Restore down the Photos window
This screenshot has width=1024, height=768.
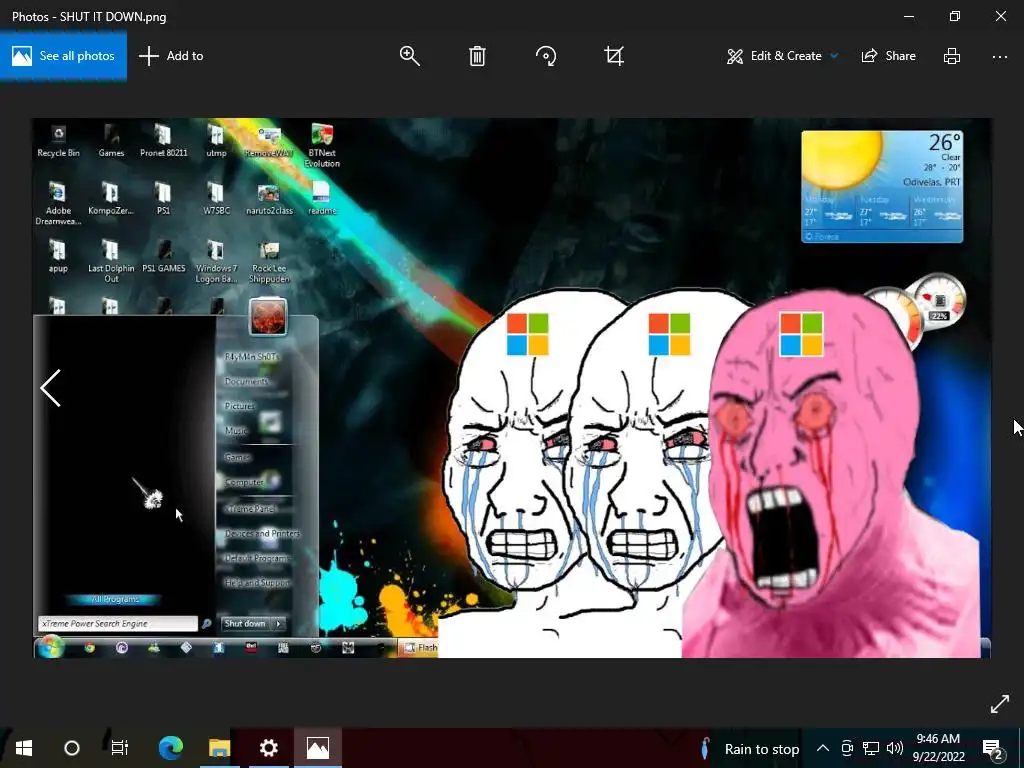point(955,16)
